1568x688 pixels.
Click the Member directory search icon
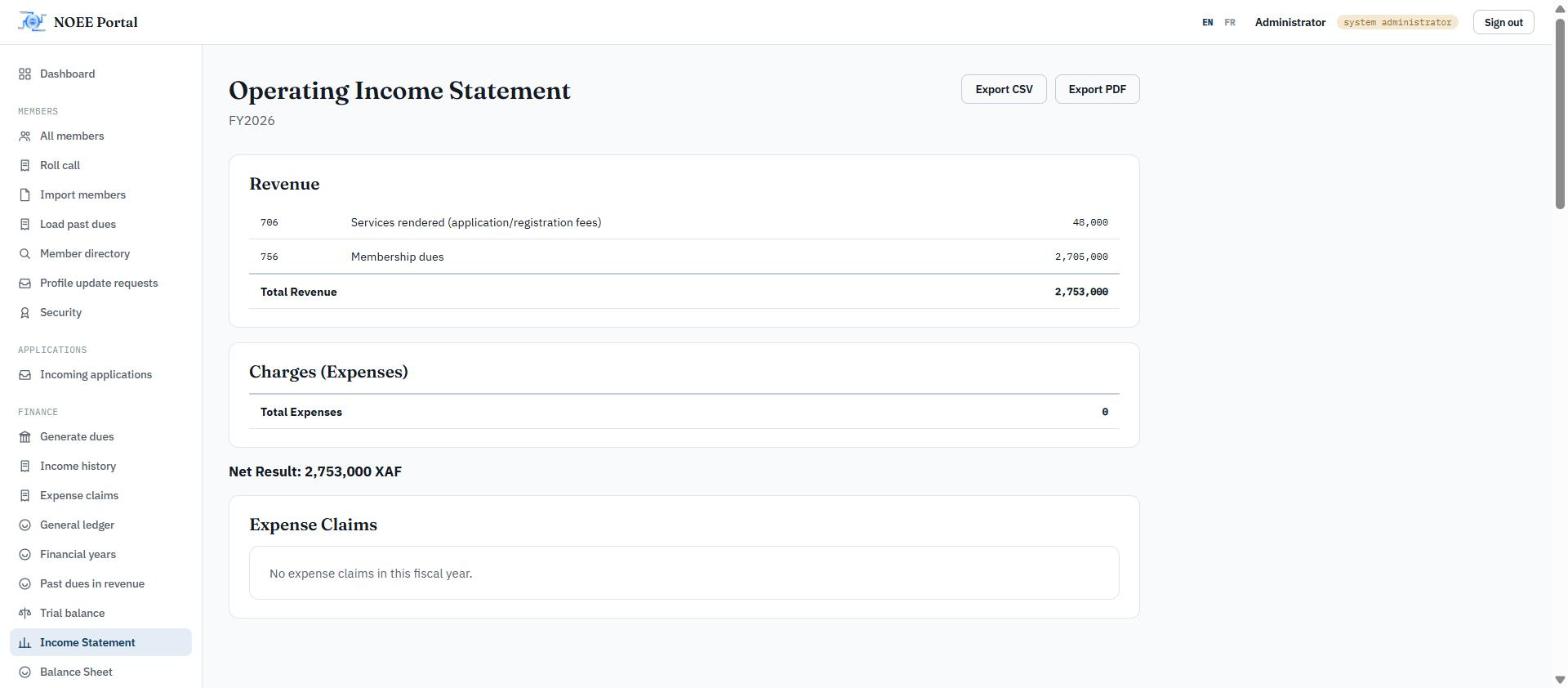click(25, 254)
